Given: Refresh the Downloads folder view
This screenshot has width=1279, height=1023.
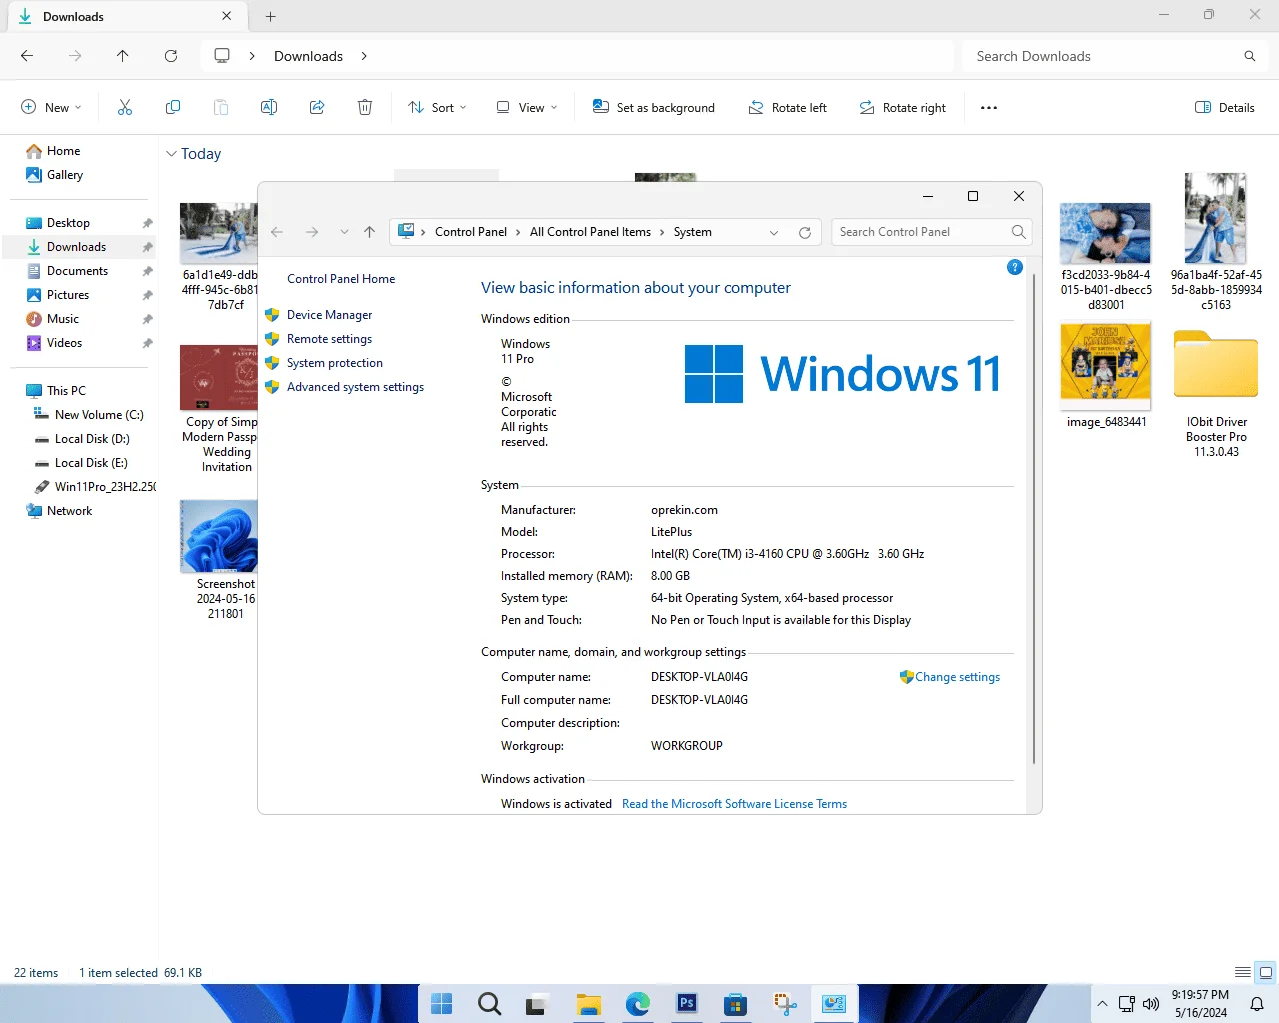Looking at the screenshot, I should point(171,56).
